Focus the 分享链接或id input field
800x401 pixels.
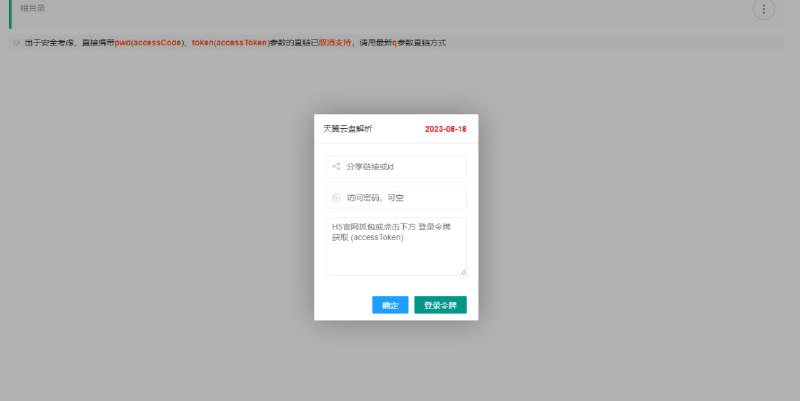[x=400, y=167]
